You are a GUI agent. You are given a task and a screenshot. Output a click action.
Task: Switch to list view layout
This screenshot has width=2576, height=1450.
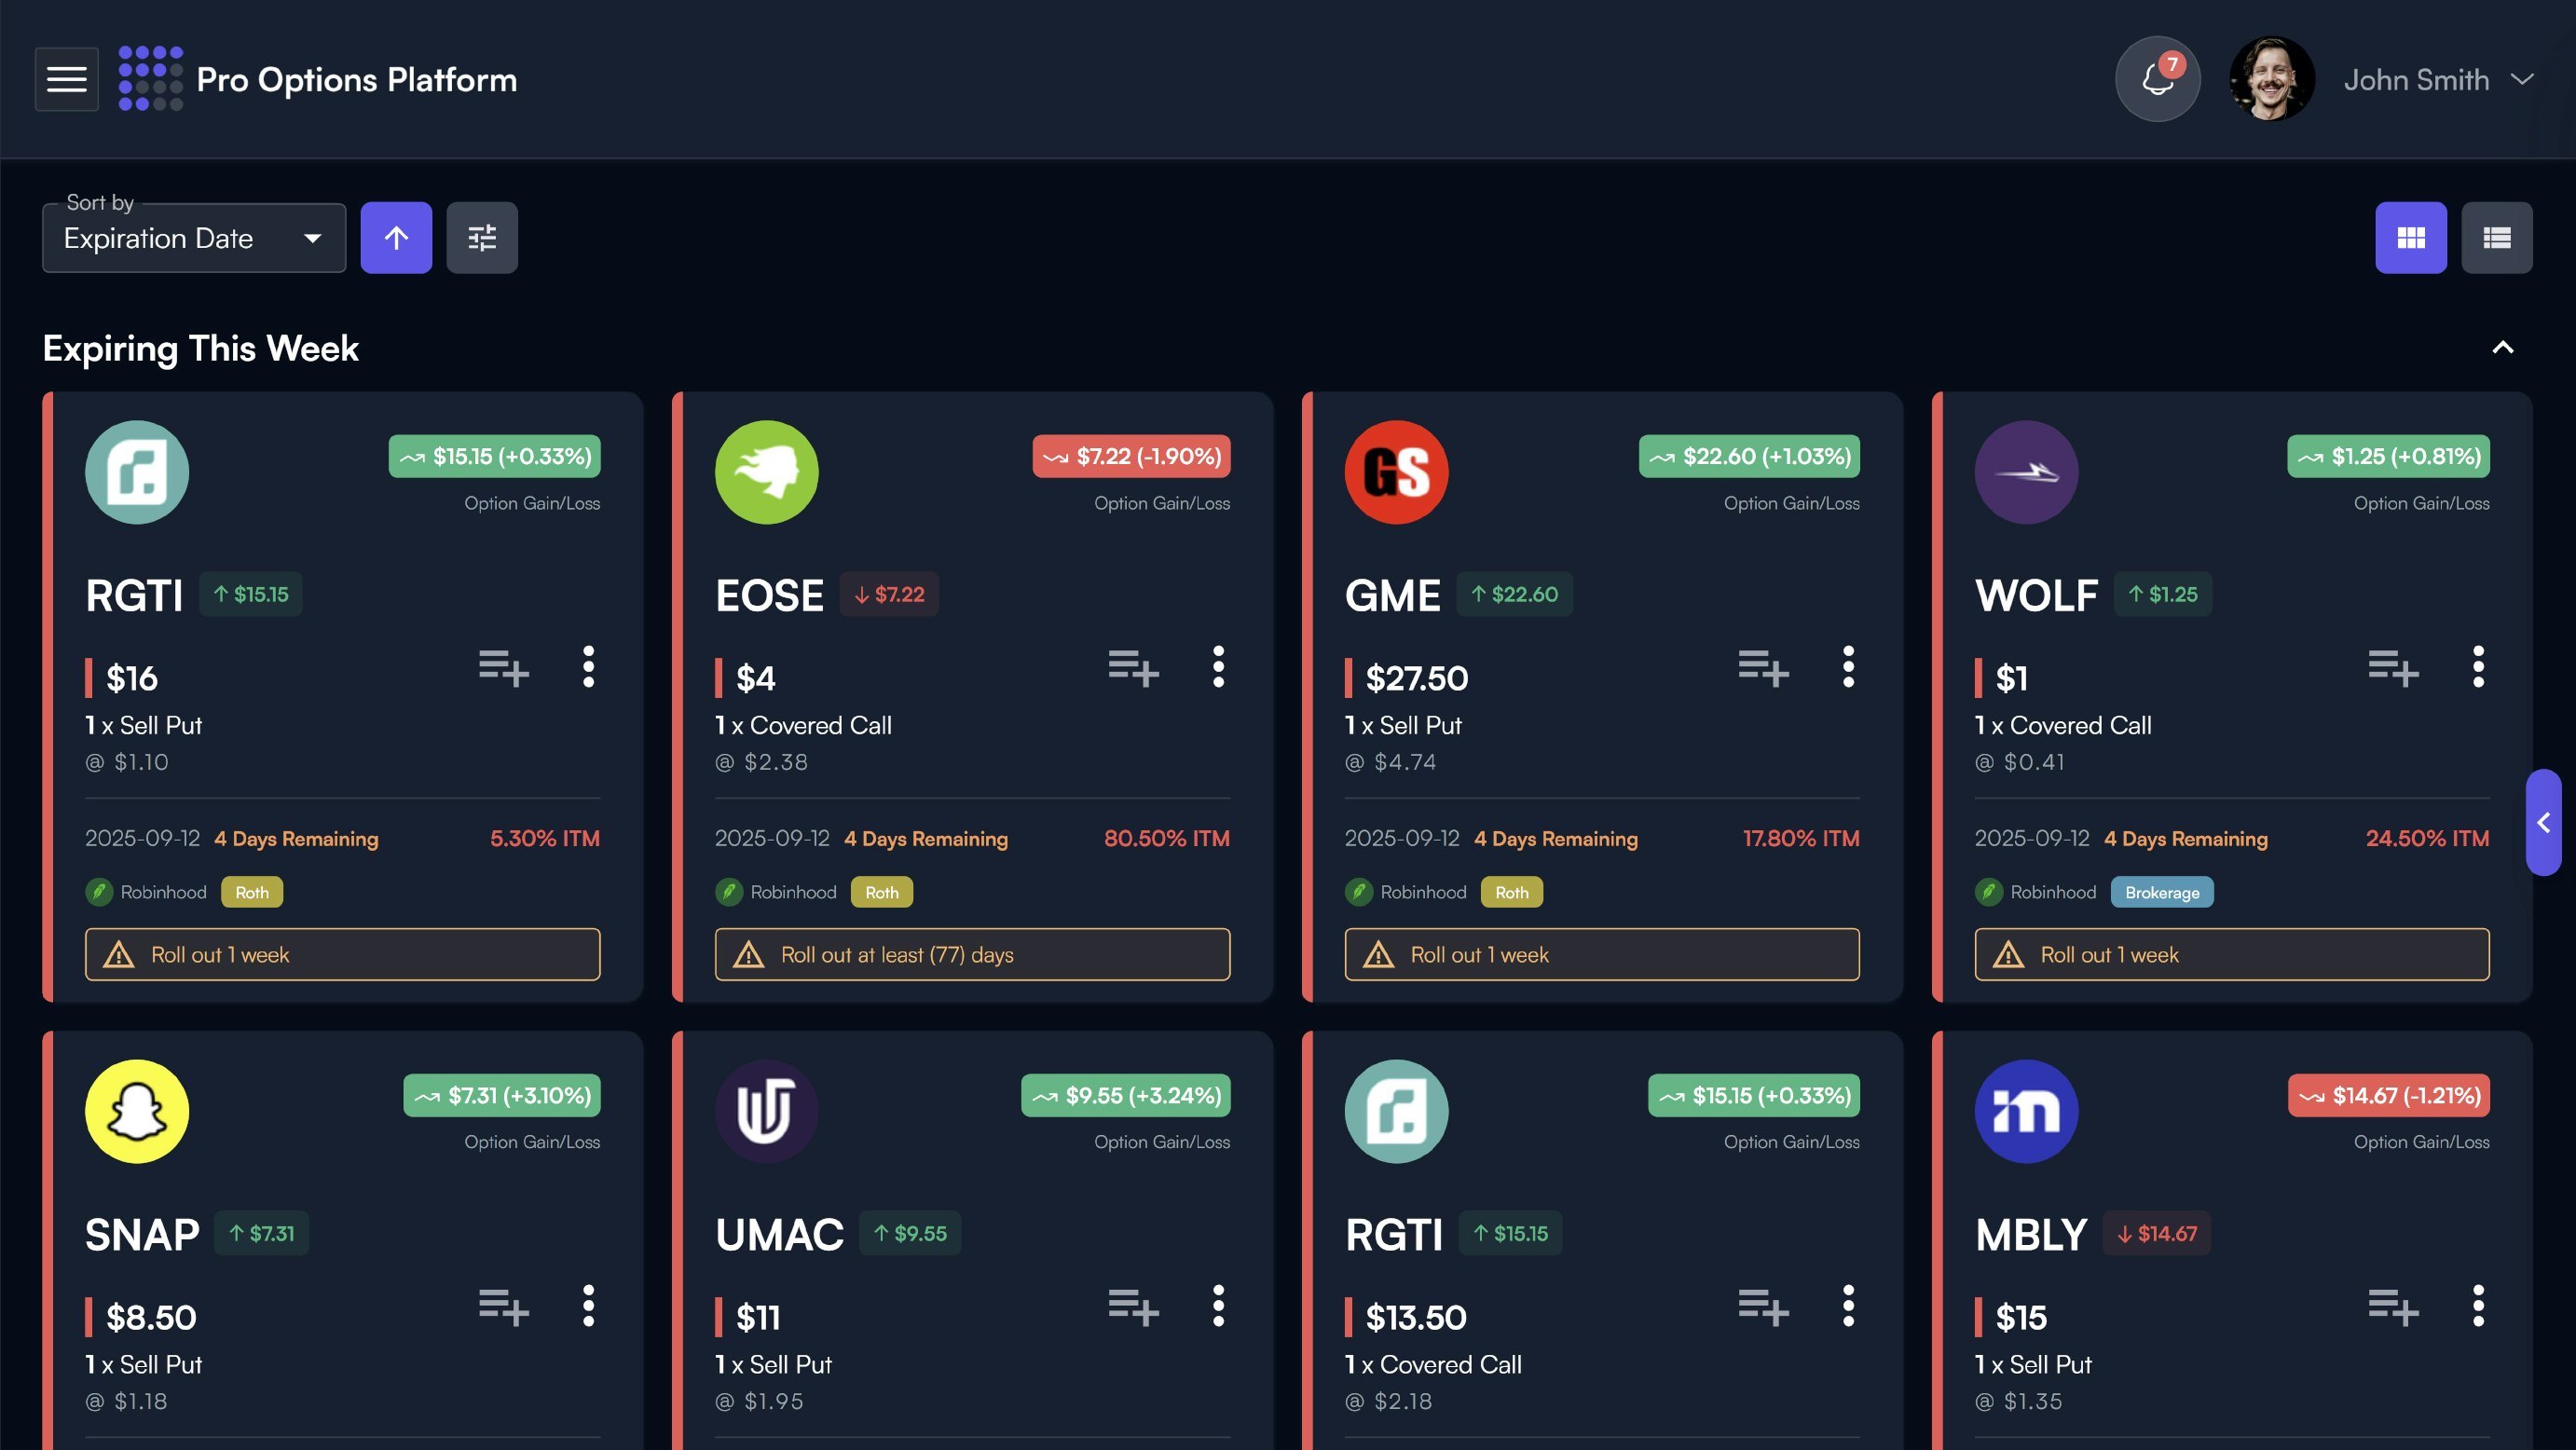click(x=2497, y=237)
